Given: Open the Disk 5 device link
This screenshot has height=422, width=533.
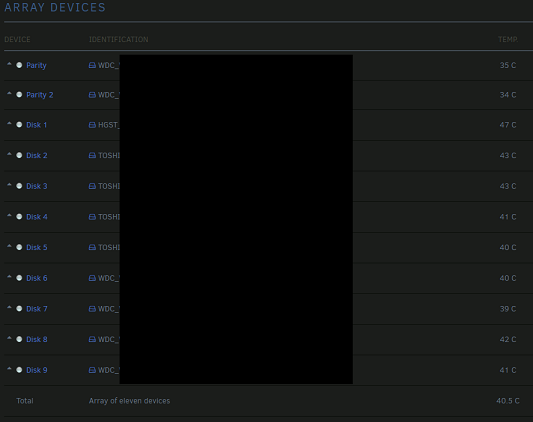Looking at the screenshot, I should pyautogui.click(x=37, y=247).
